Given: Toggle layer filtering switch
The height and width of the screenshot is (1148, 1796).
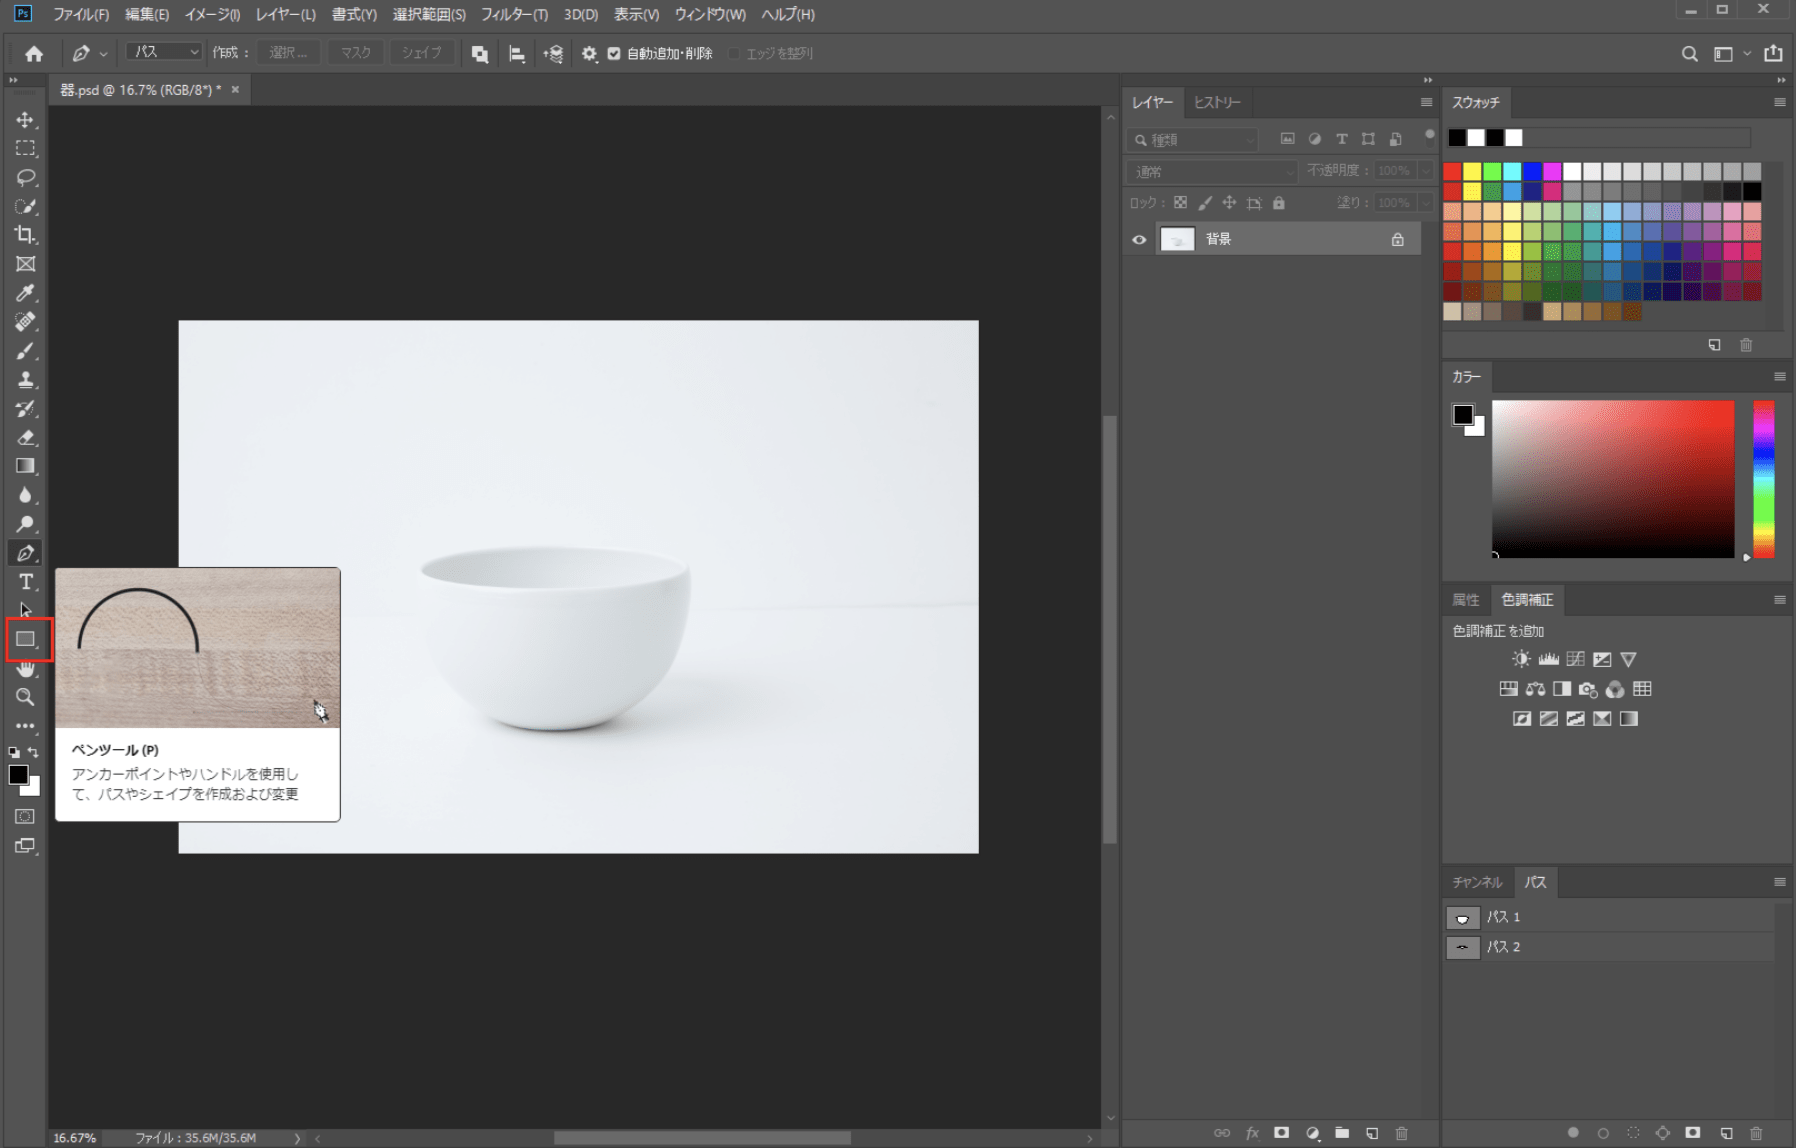Looking at the screenshot, I should (x=1429, y=135).
